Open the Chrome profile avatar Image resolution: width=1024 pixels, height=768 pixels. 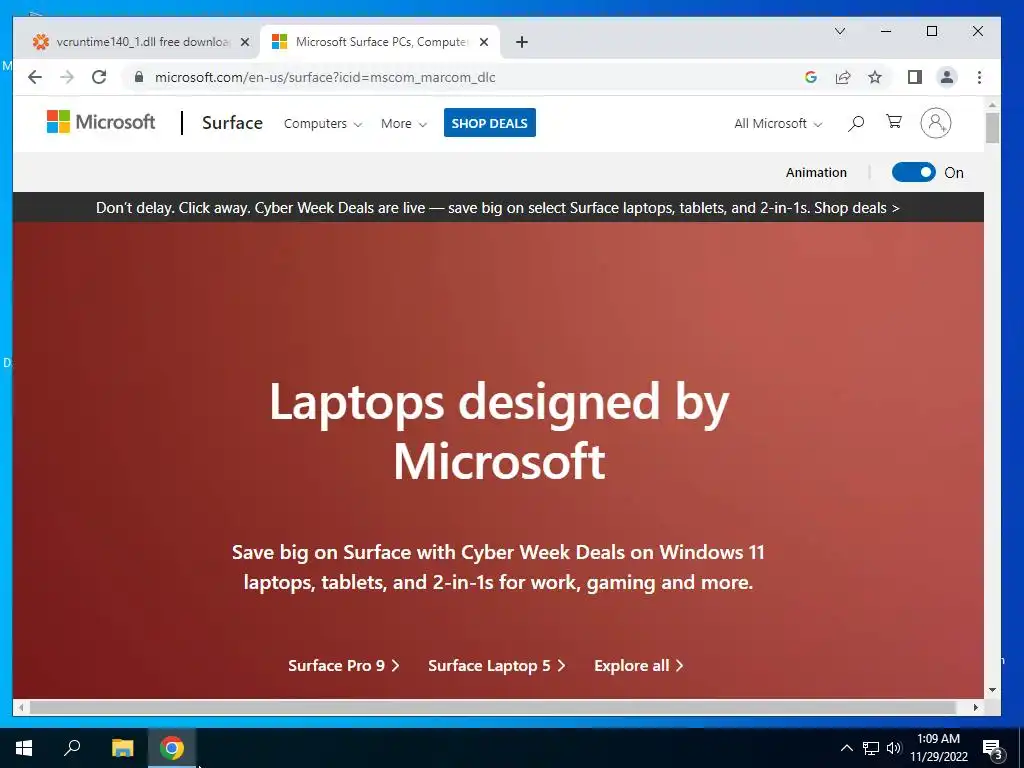tap(946, 77)
